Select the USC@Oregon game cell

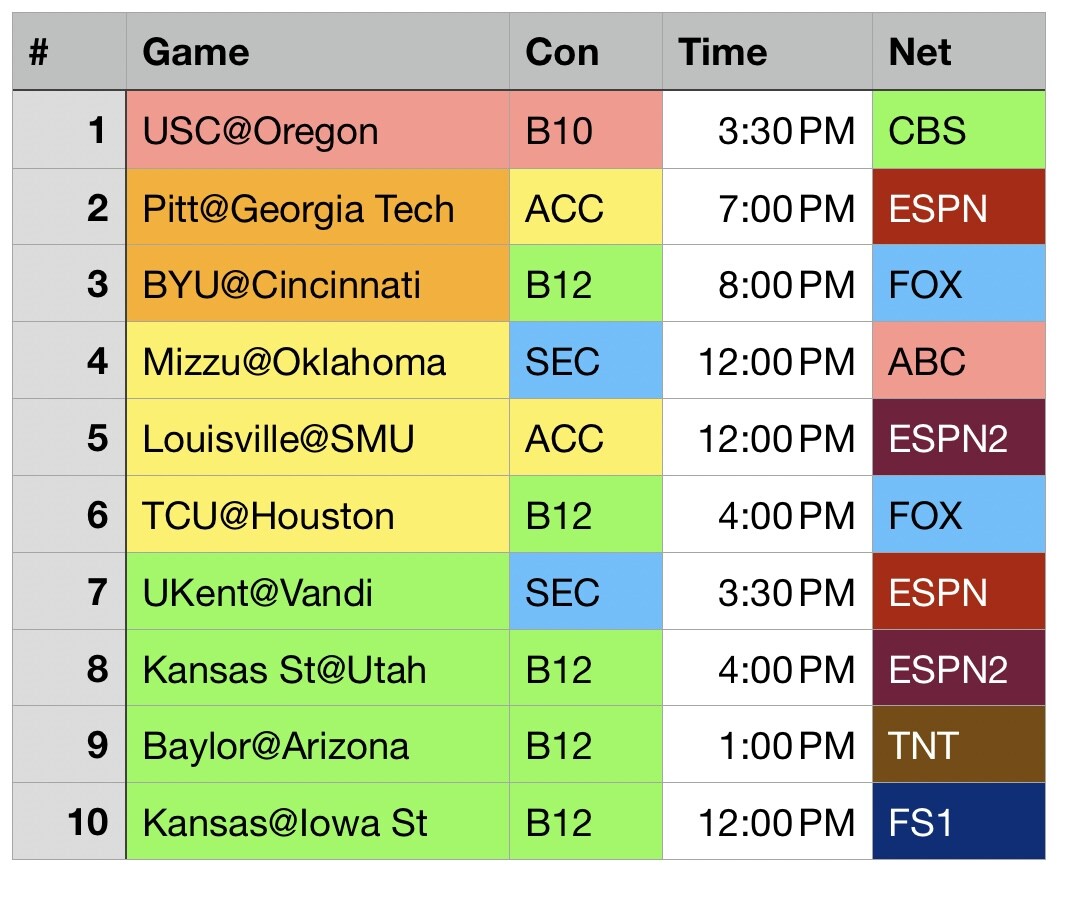coord(318,131)
